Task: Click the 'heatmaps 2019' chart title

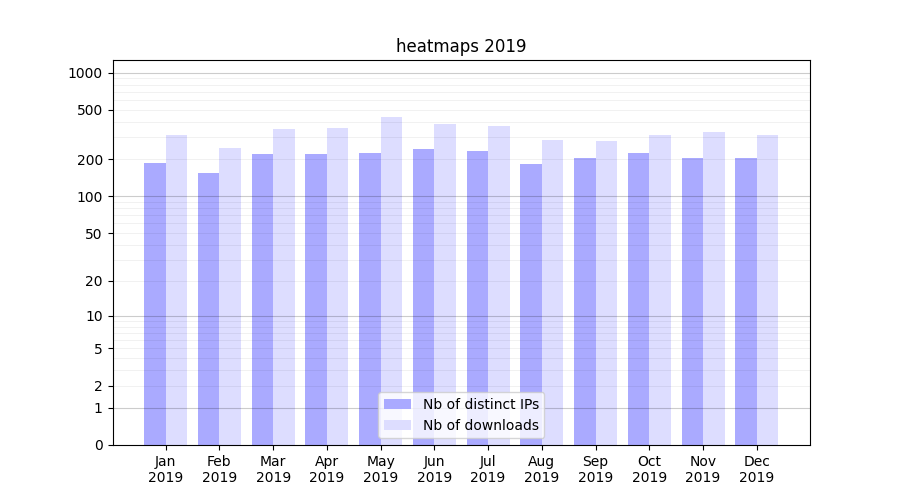Action: [460, 46]
